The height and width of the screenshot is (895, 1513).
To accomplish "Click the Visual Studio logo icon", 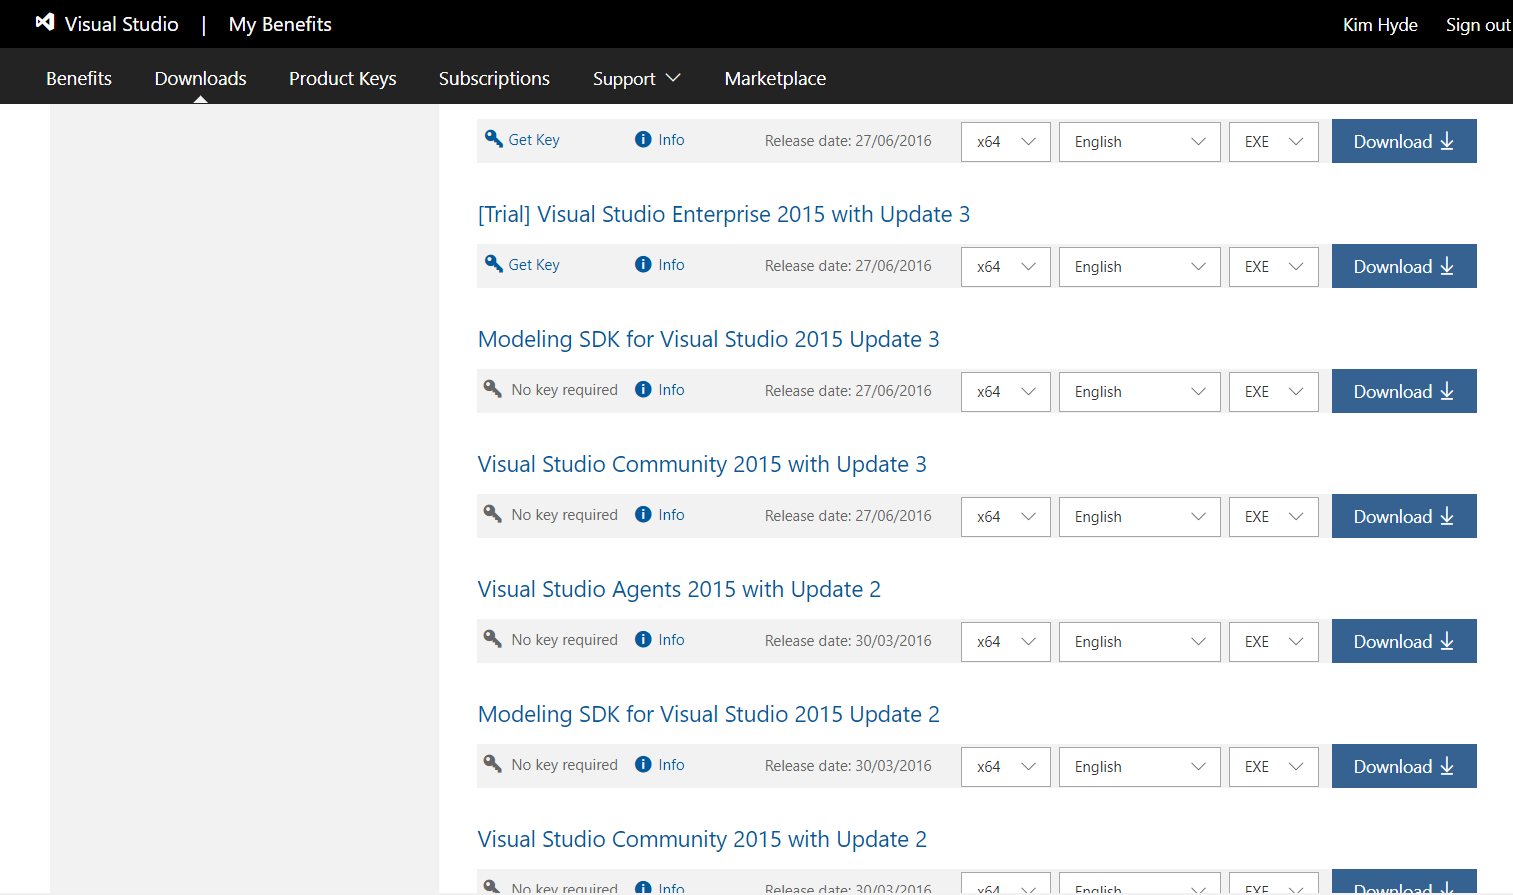I will click(x=45, y=22).
